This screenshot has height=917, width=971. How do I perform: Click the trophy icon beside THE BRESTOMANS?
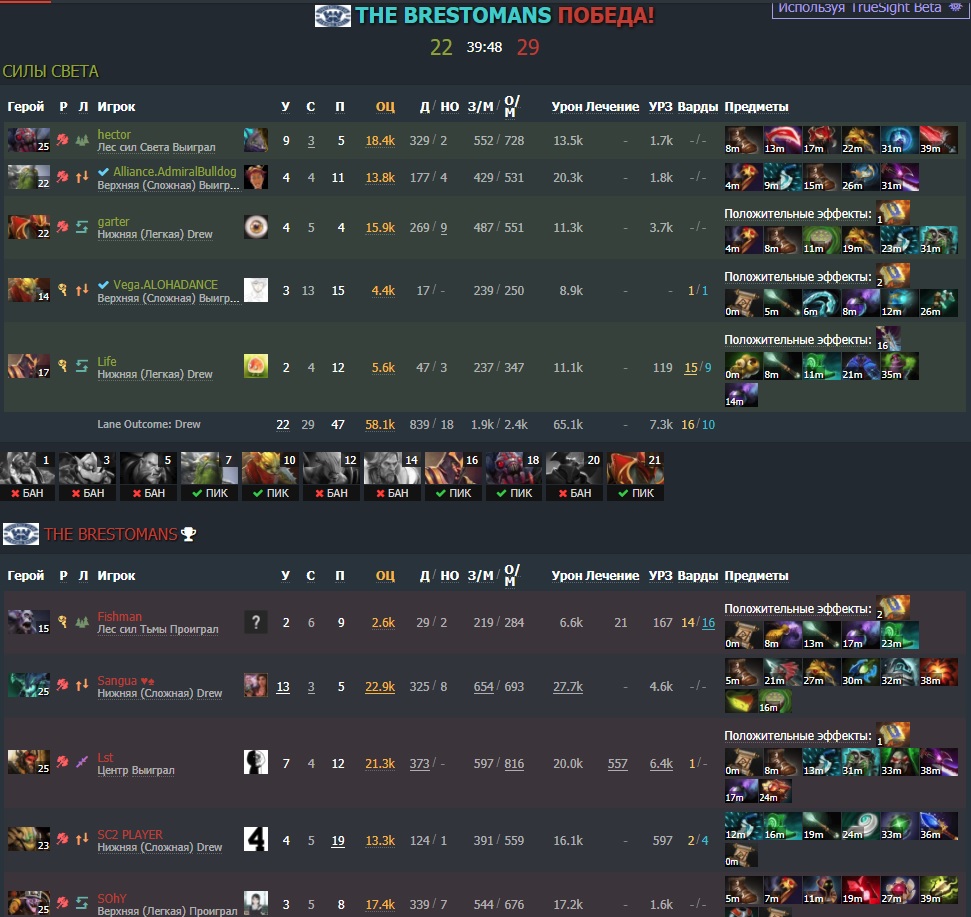[x=189, y=534]
